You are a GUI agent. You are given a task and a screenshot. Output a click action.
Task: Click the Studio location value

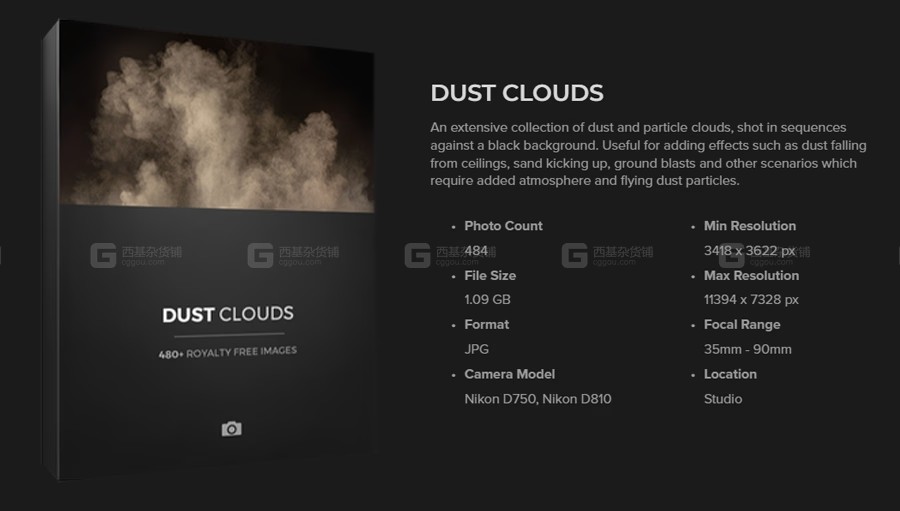click(722, 399)
